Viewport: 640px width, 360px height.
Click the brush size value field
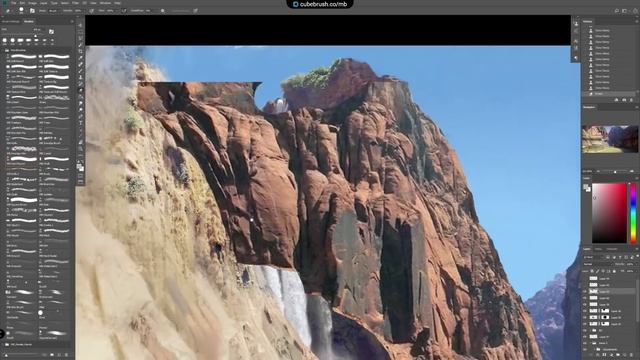(38, 29)
